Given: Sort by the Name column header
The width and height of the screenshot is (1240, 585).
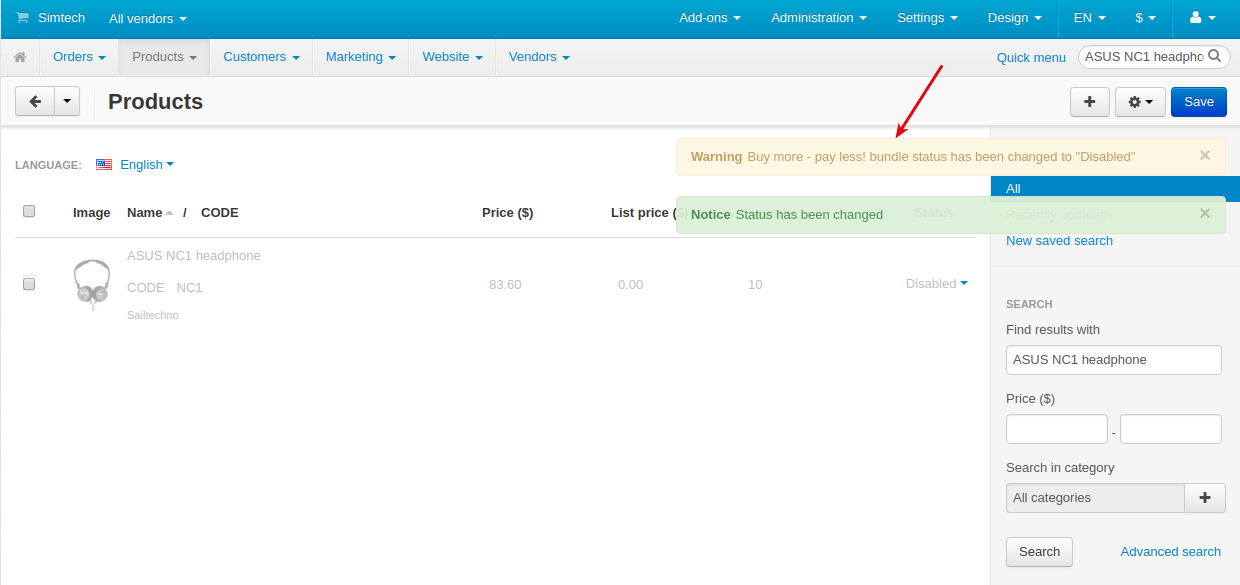Looking at the screenshot, I should [x=145, y=213].
